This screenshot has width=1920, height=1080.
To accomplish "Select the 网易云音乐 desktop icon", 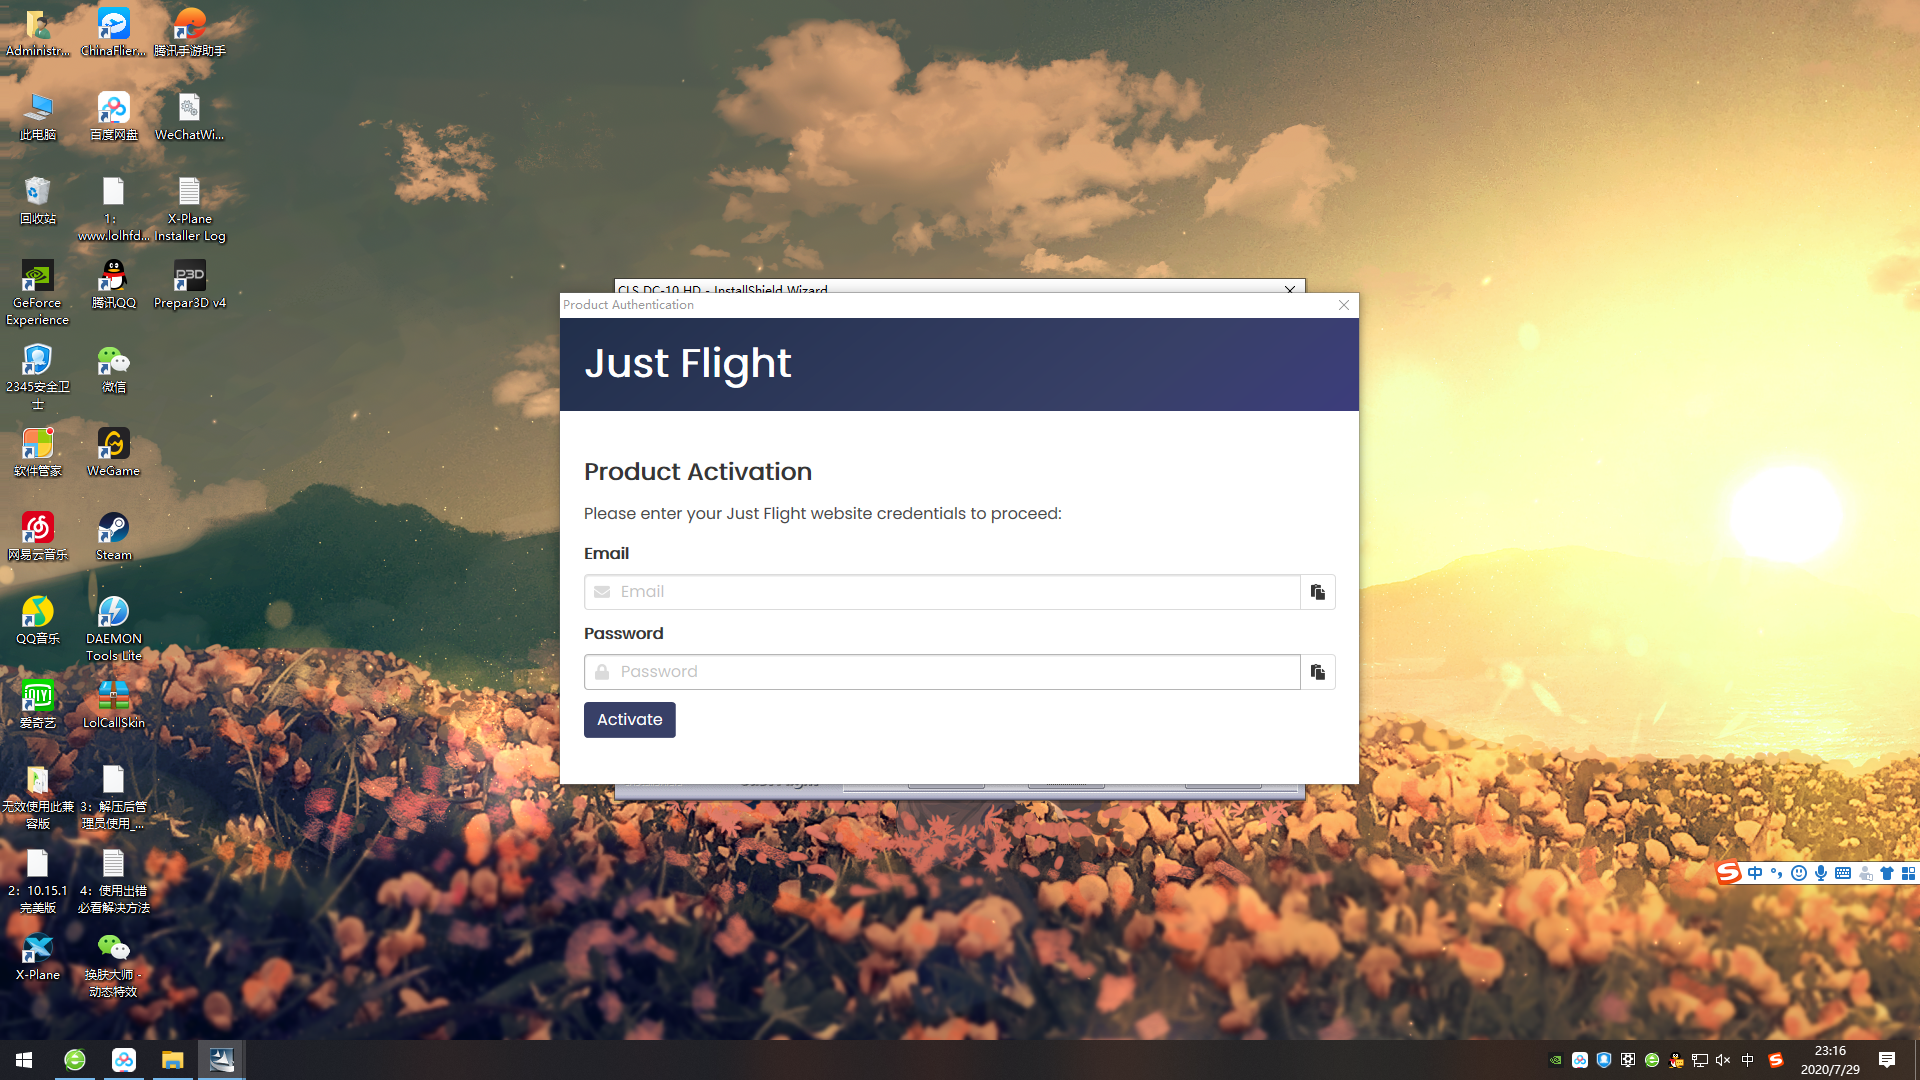I will point(38,536).
